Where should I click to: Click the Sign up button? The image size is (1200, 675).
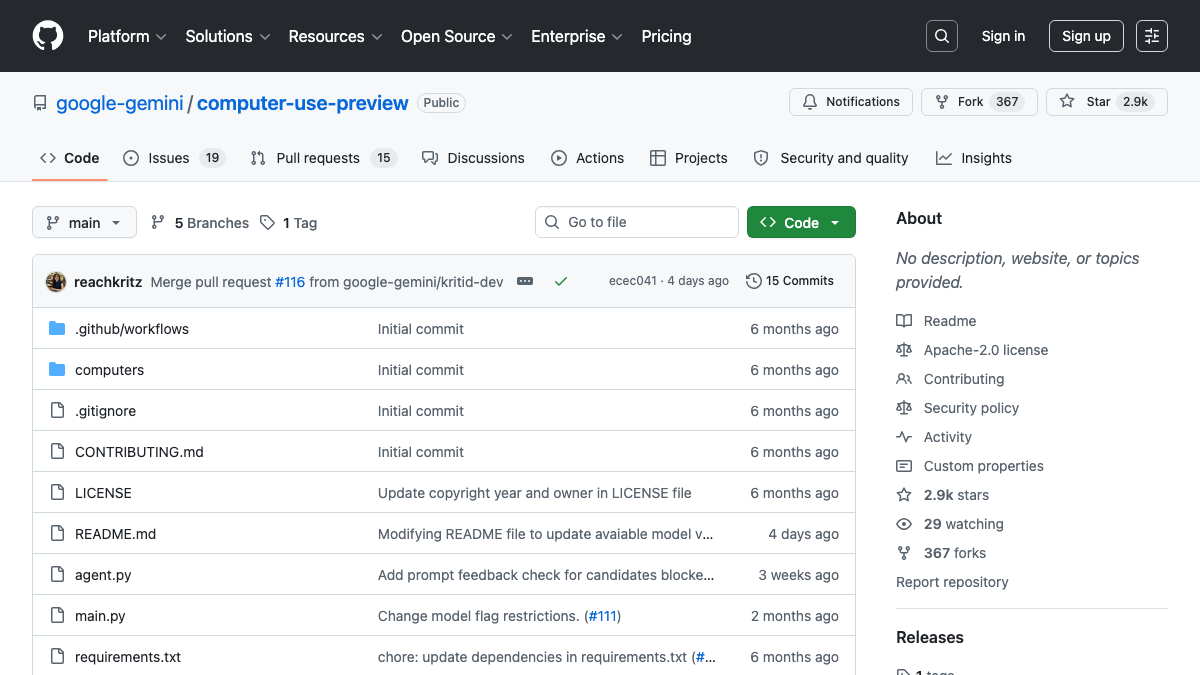point(1086,36)
